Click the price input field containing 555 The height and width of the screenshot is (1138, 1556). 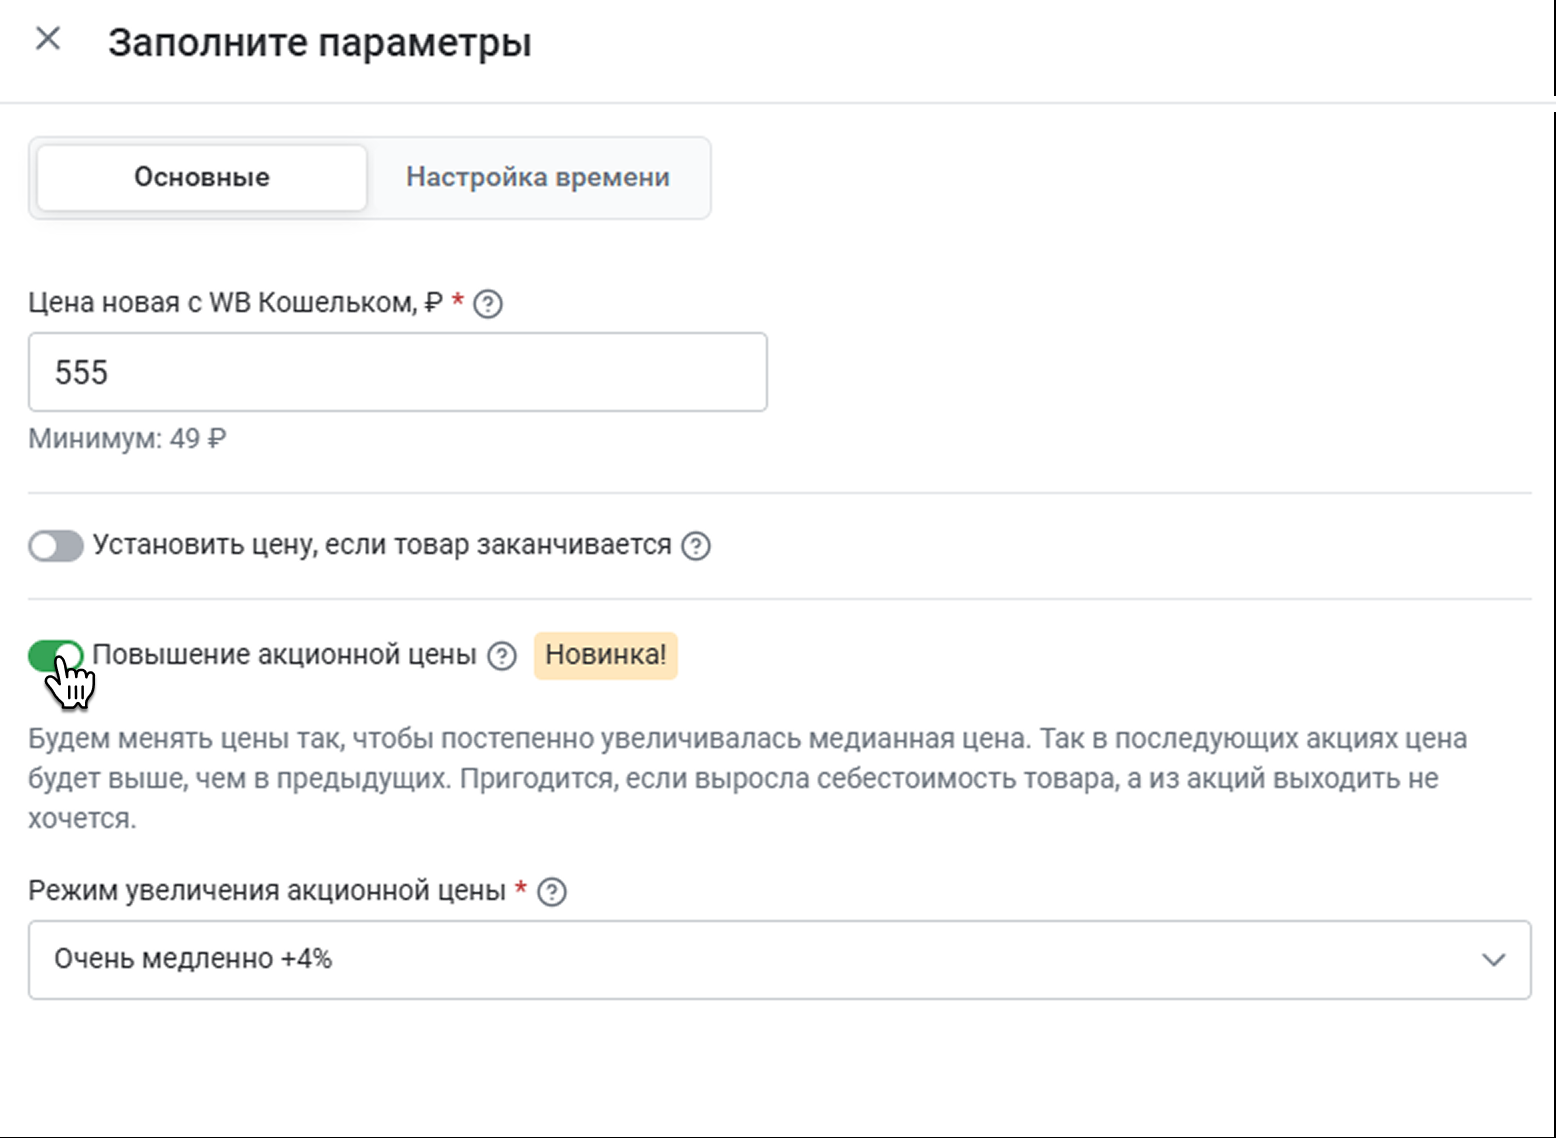398,373
